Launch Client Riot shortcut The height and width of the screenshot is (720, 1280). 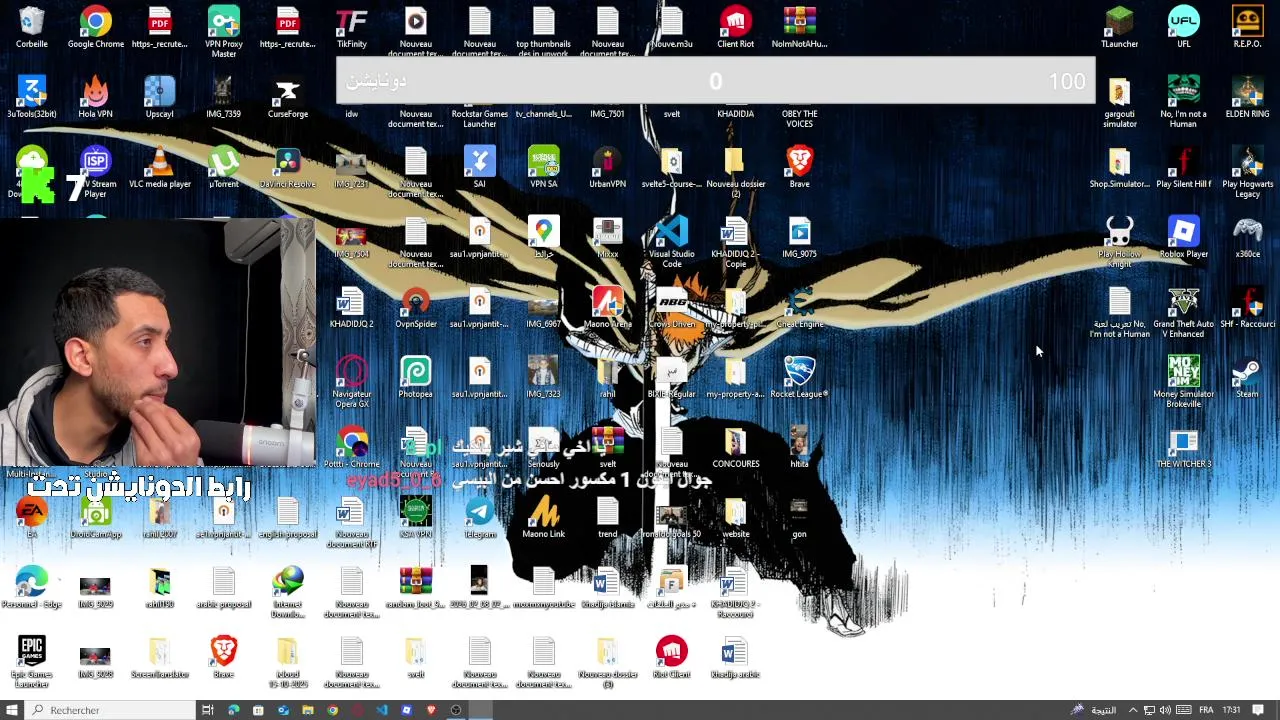coord(736,27)
